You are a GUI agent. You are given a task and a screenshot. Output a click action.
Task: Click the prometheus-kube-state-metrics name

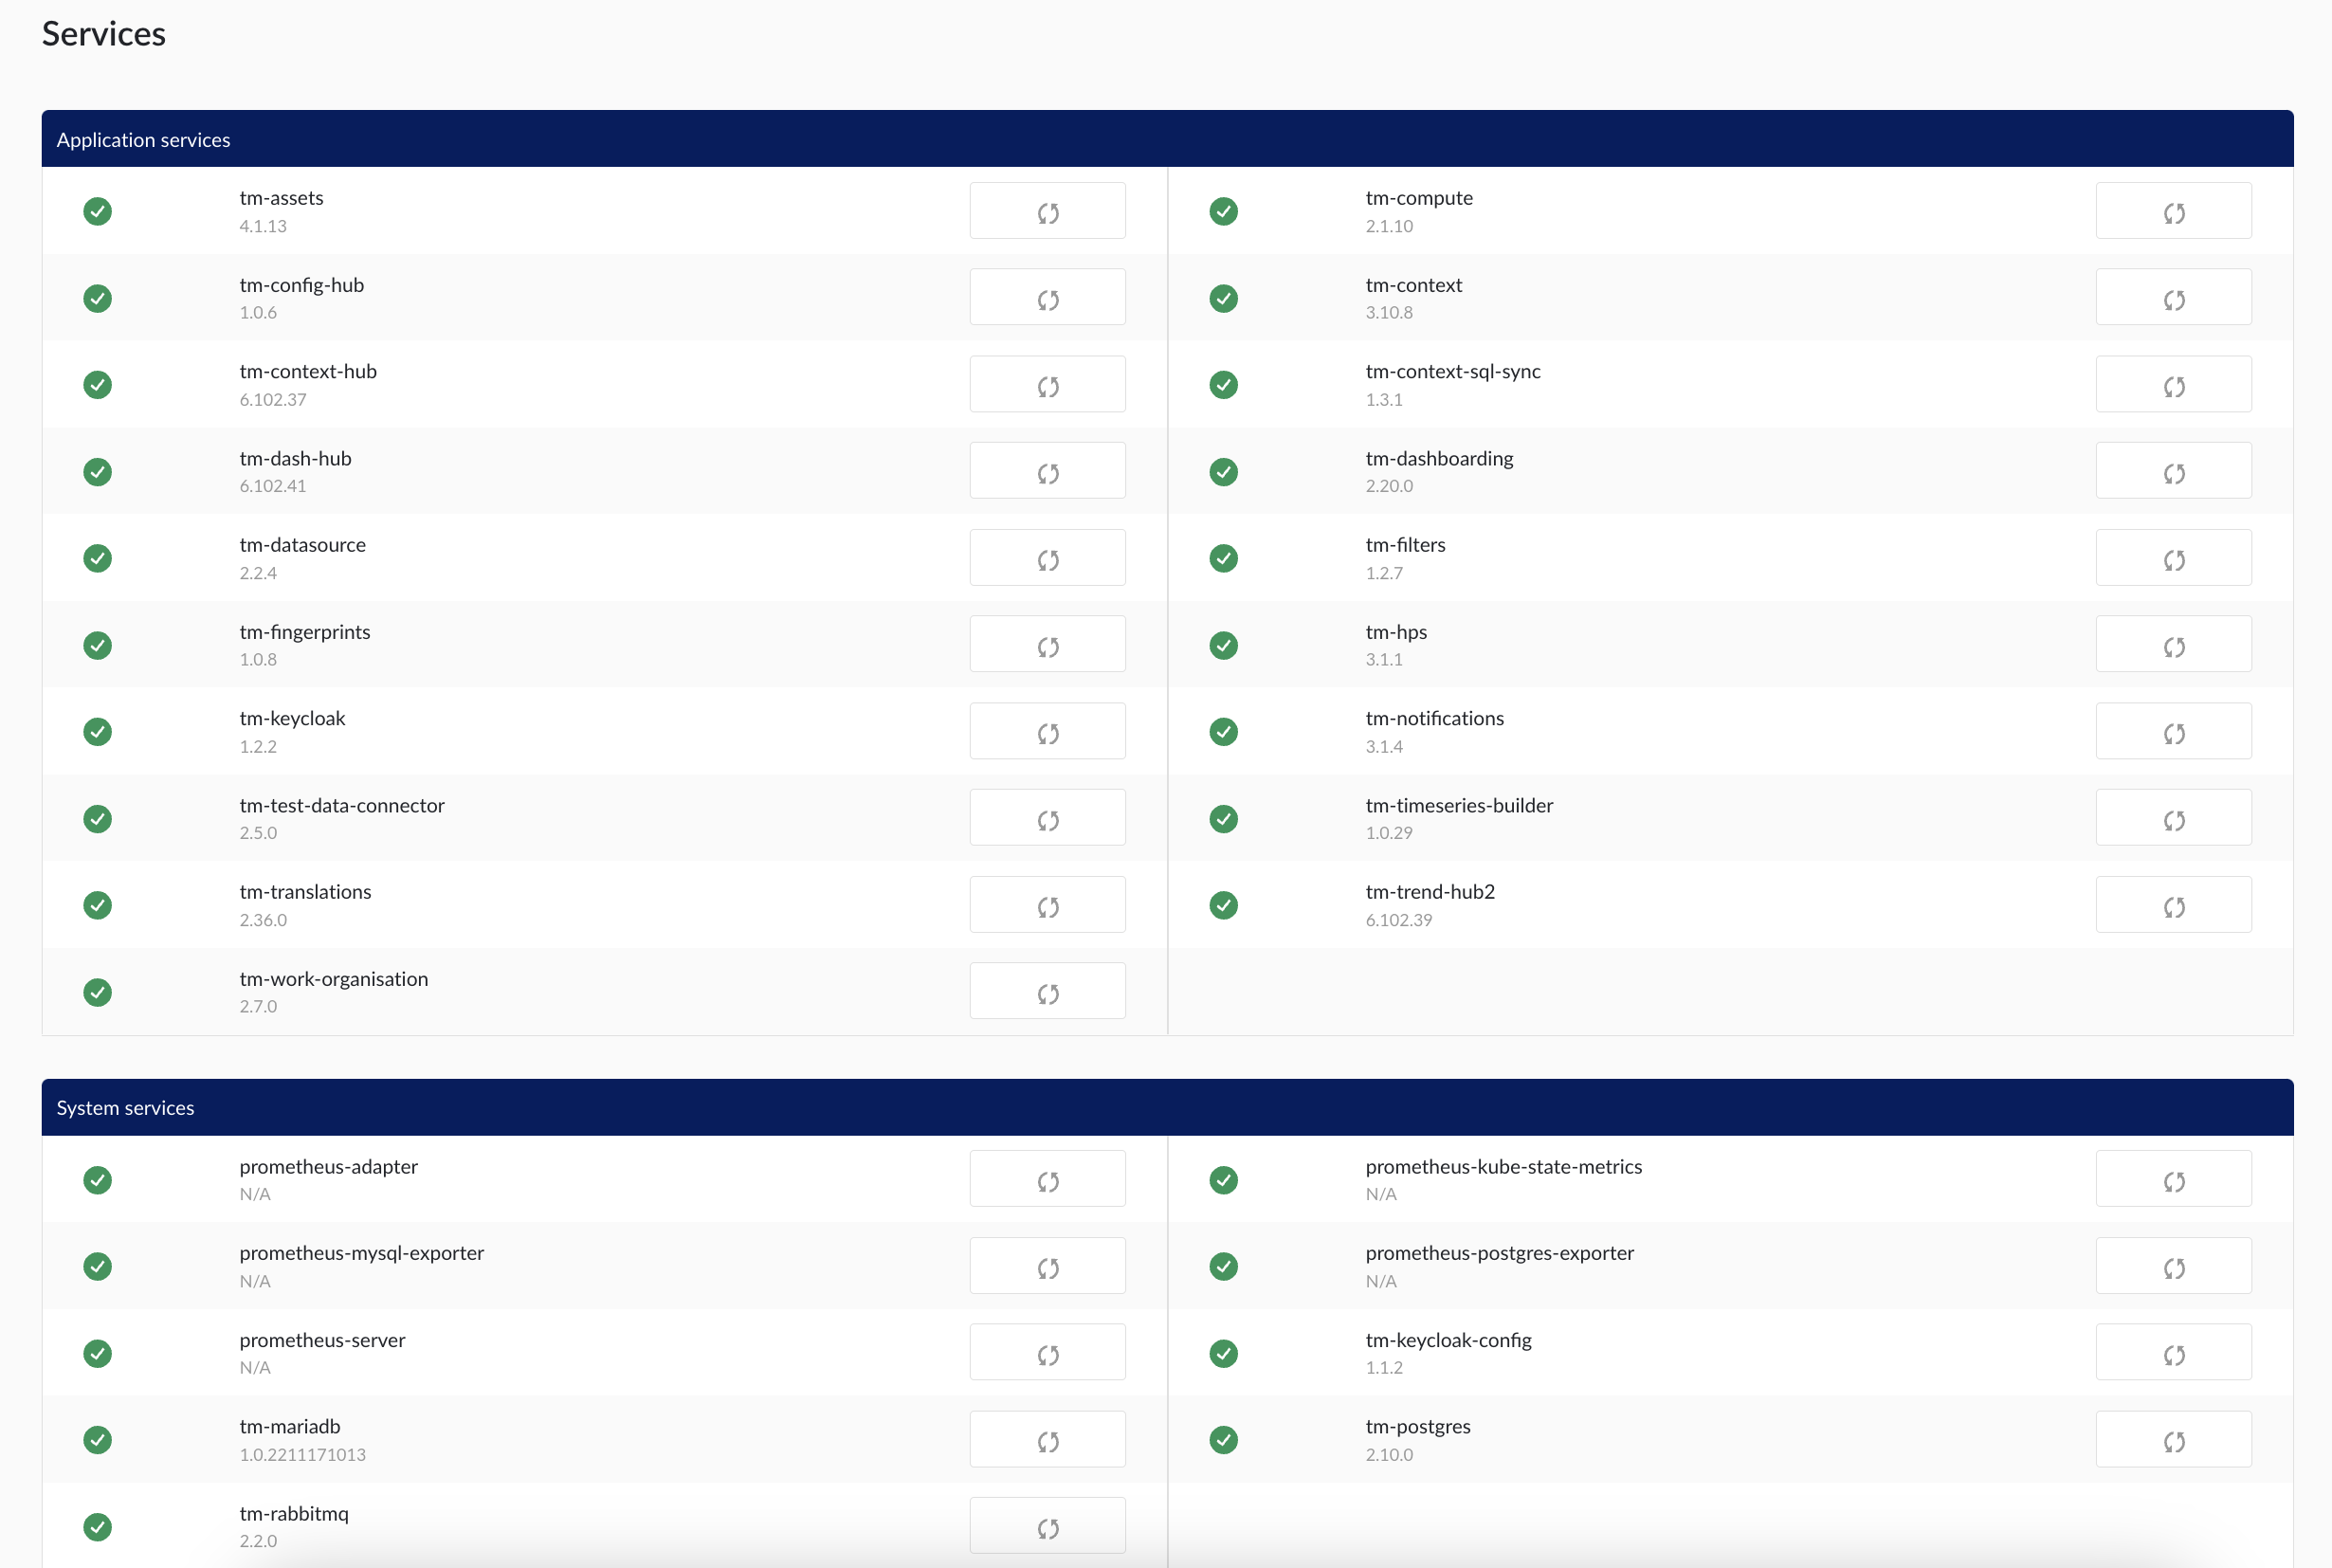tap(1503, 1166)
